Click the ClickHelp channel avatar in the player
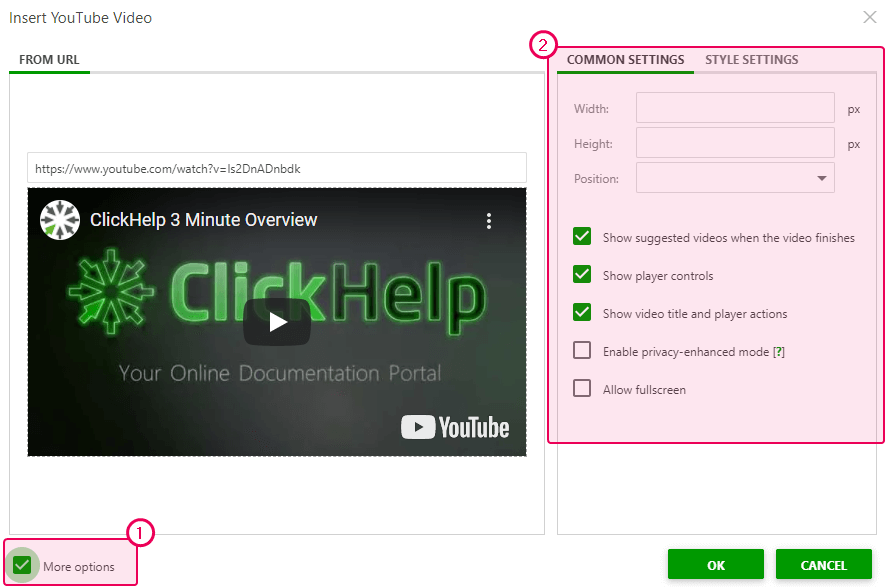 point(59,219)
